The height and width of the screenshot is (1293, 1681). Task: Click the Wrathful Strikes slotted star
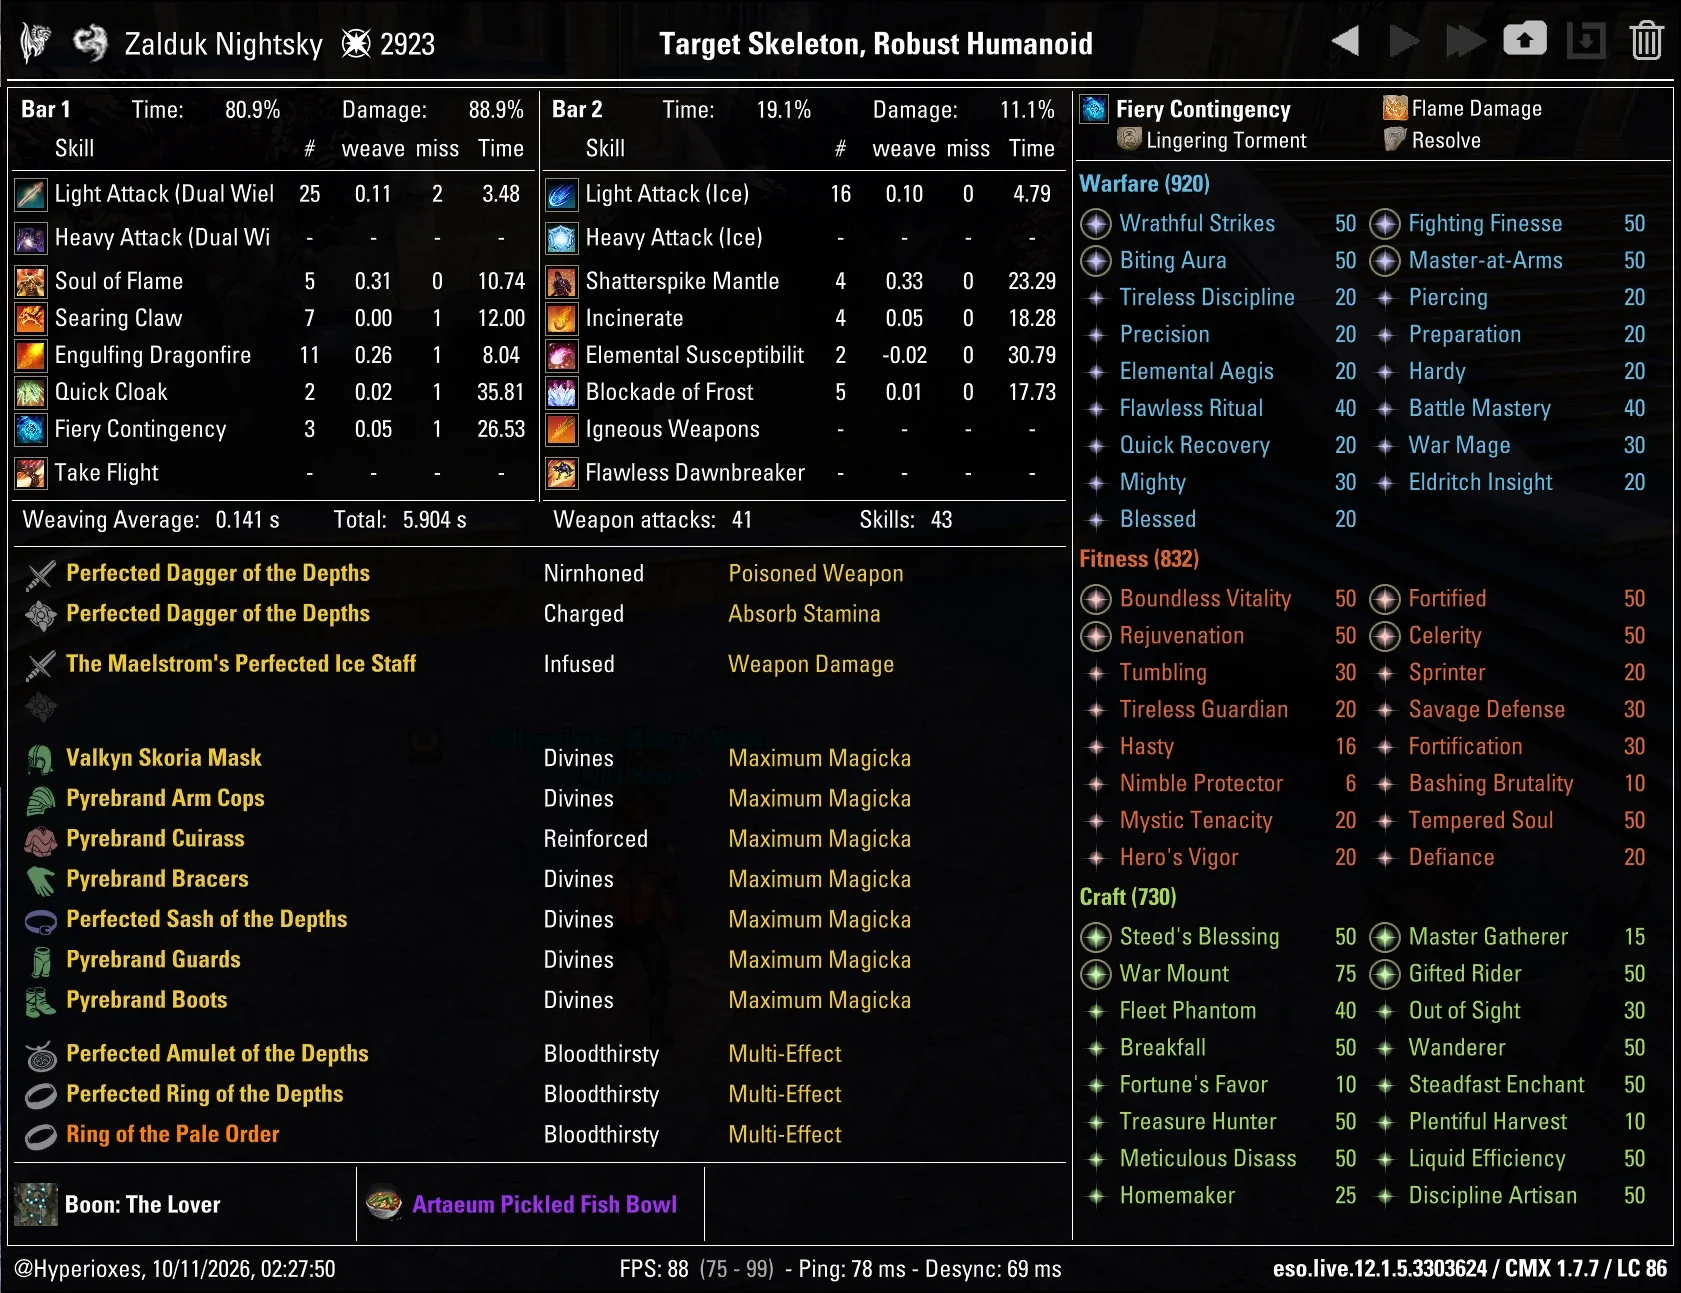[1096, 223]
